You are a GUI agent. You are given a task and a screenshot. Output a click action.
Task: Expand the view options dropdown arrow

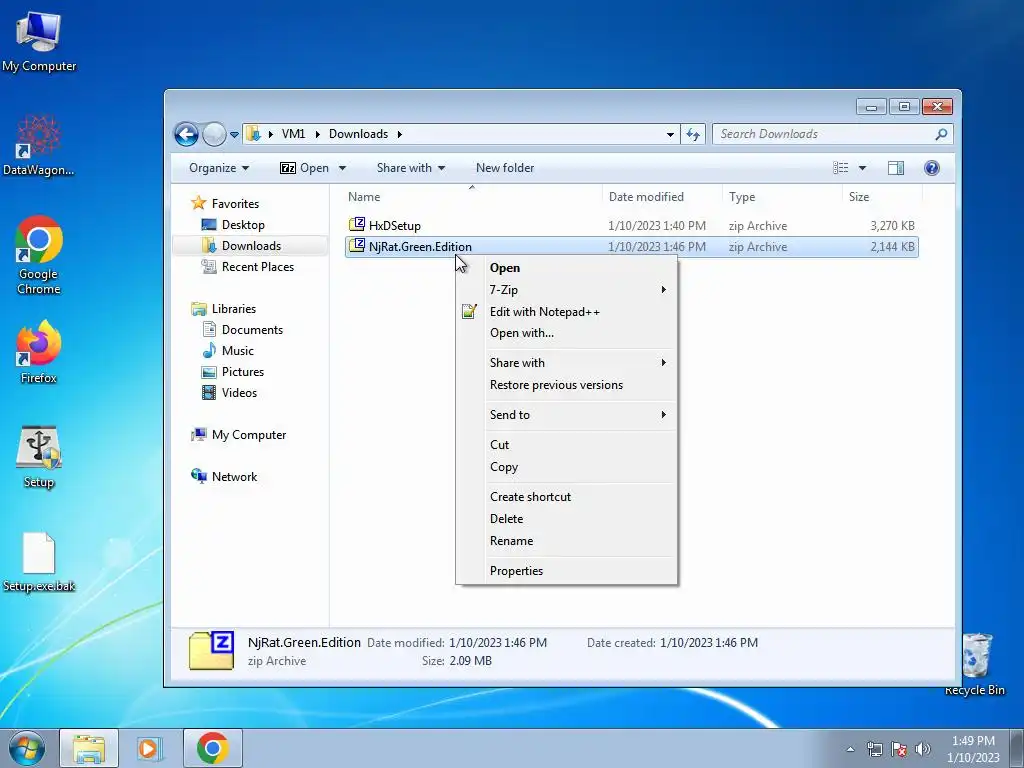[x=862, y=168]
